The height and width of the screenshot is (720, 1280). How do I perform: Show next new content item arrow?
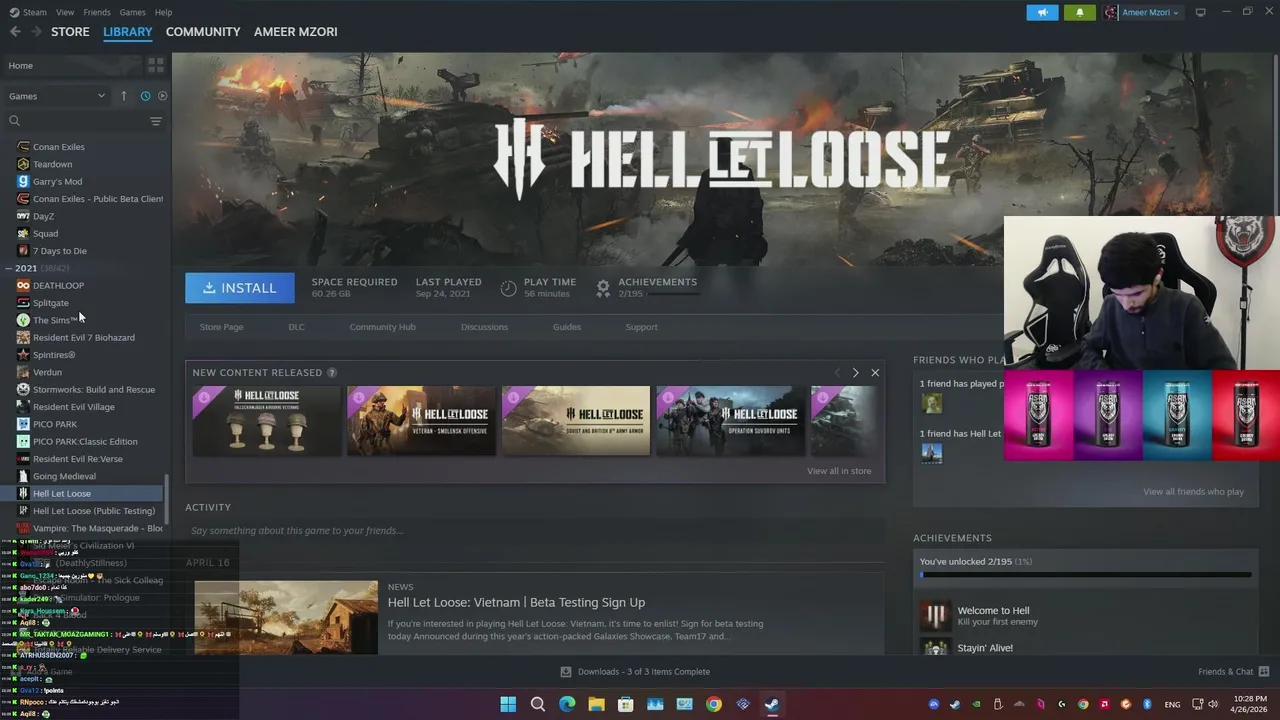click(855, 373)
